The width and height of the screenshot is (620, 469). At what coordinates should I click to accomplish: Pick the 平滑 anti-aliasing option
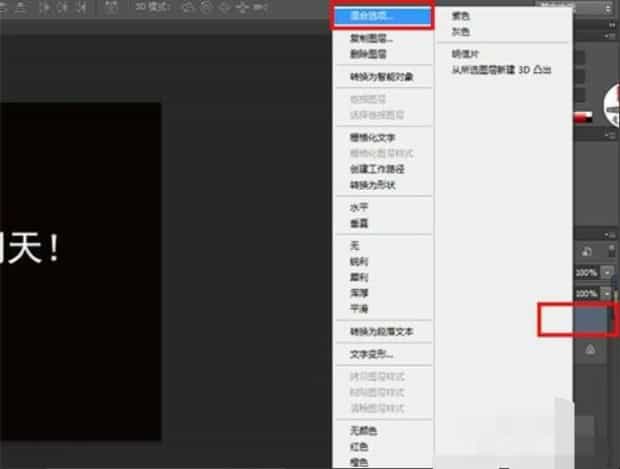358,308
